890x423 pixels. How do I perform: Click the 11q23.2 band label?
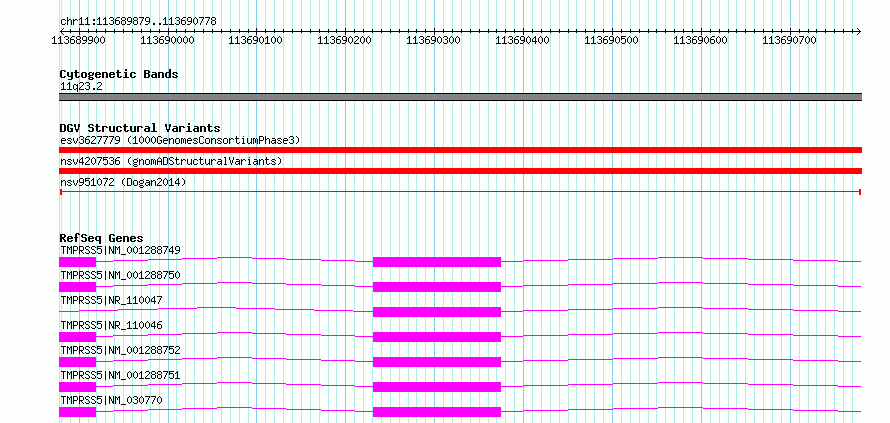pyautogui.click(x=82, y=87)
